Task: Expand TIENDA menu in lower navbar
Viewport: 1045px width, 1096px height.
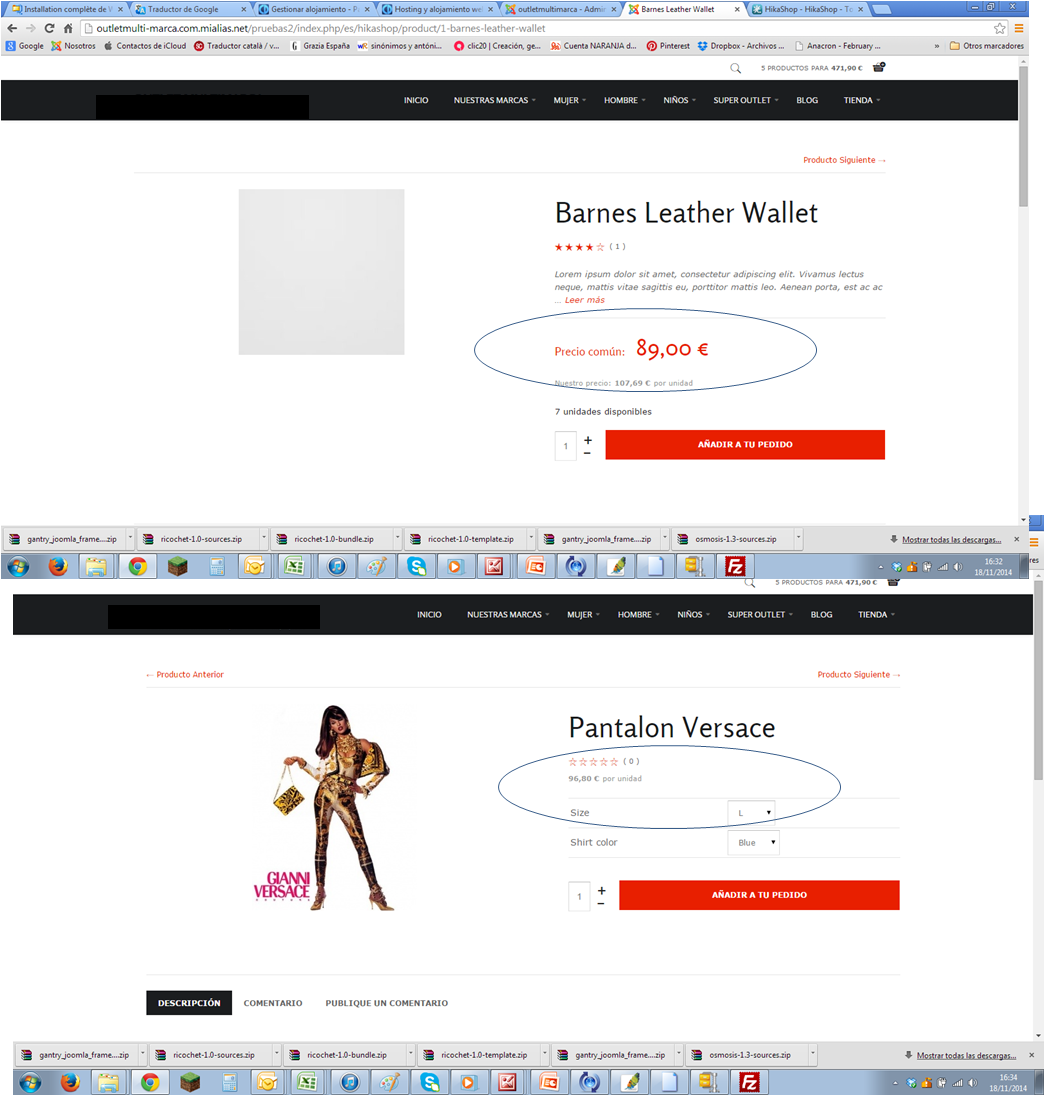Action: [876, 614]
